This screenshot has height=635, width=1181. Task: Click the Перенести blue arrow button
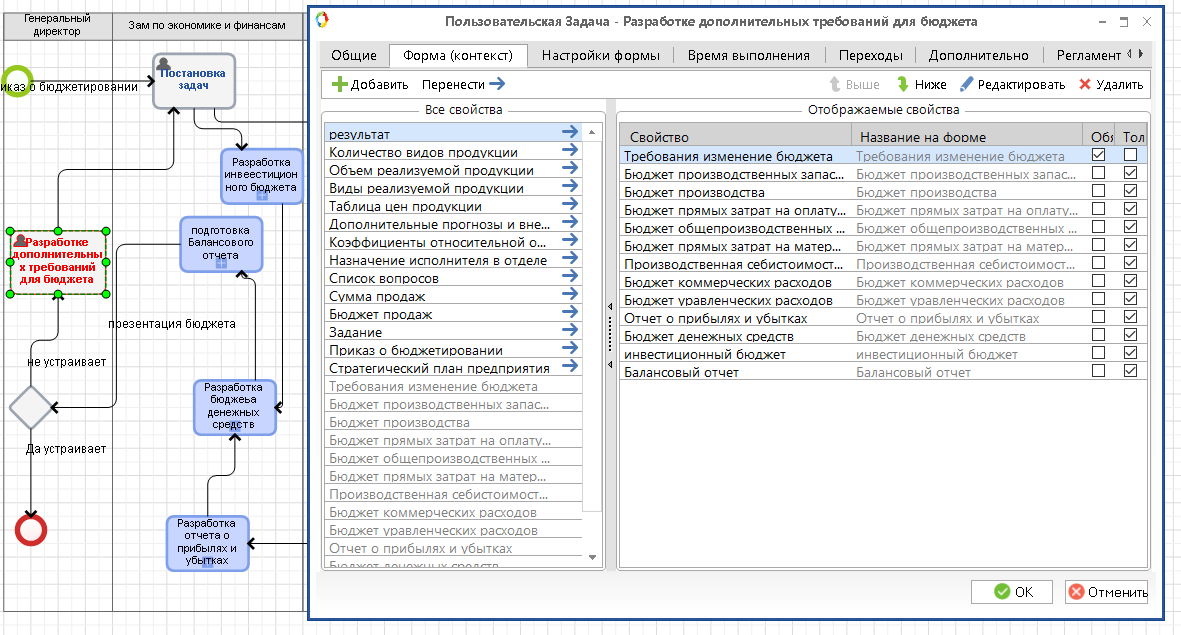pyautogui.click(x=463, y=84)
